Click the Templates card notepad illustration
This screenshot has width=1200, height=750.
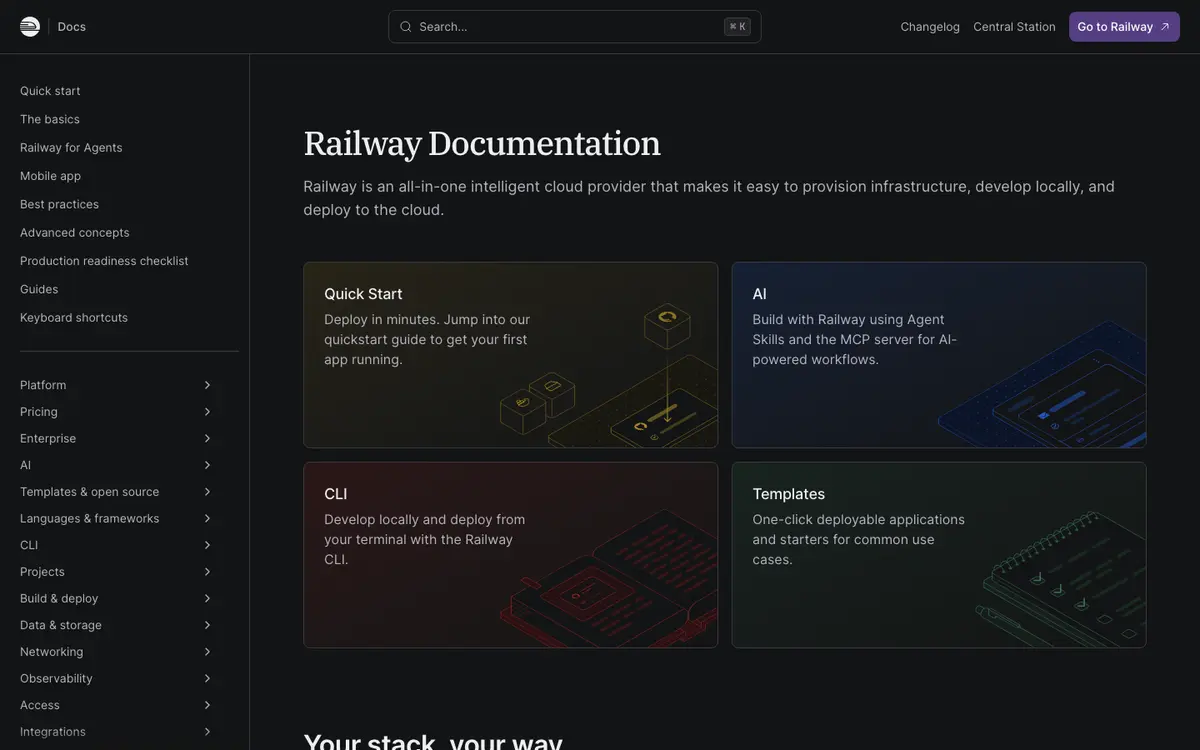[1060, 580]
